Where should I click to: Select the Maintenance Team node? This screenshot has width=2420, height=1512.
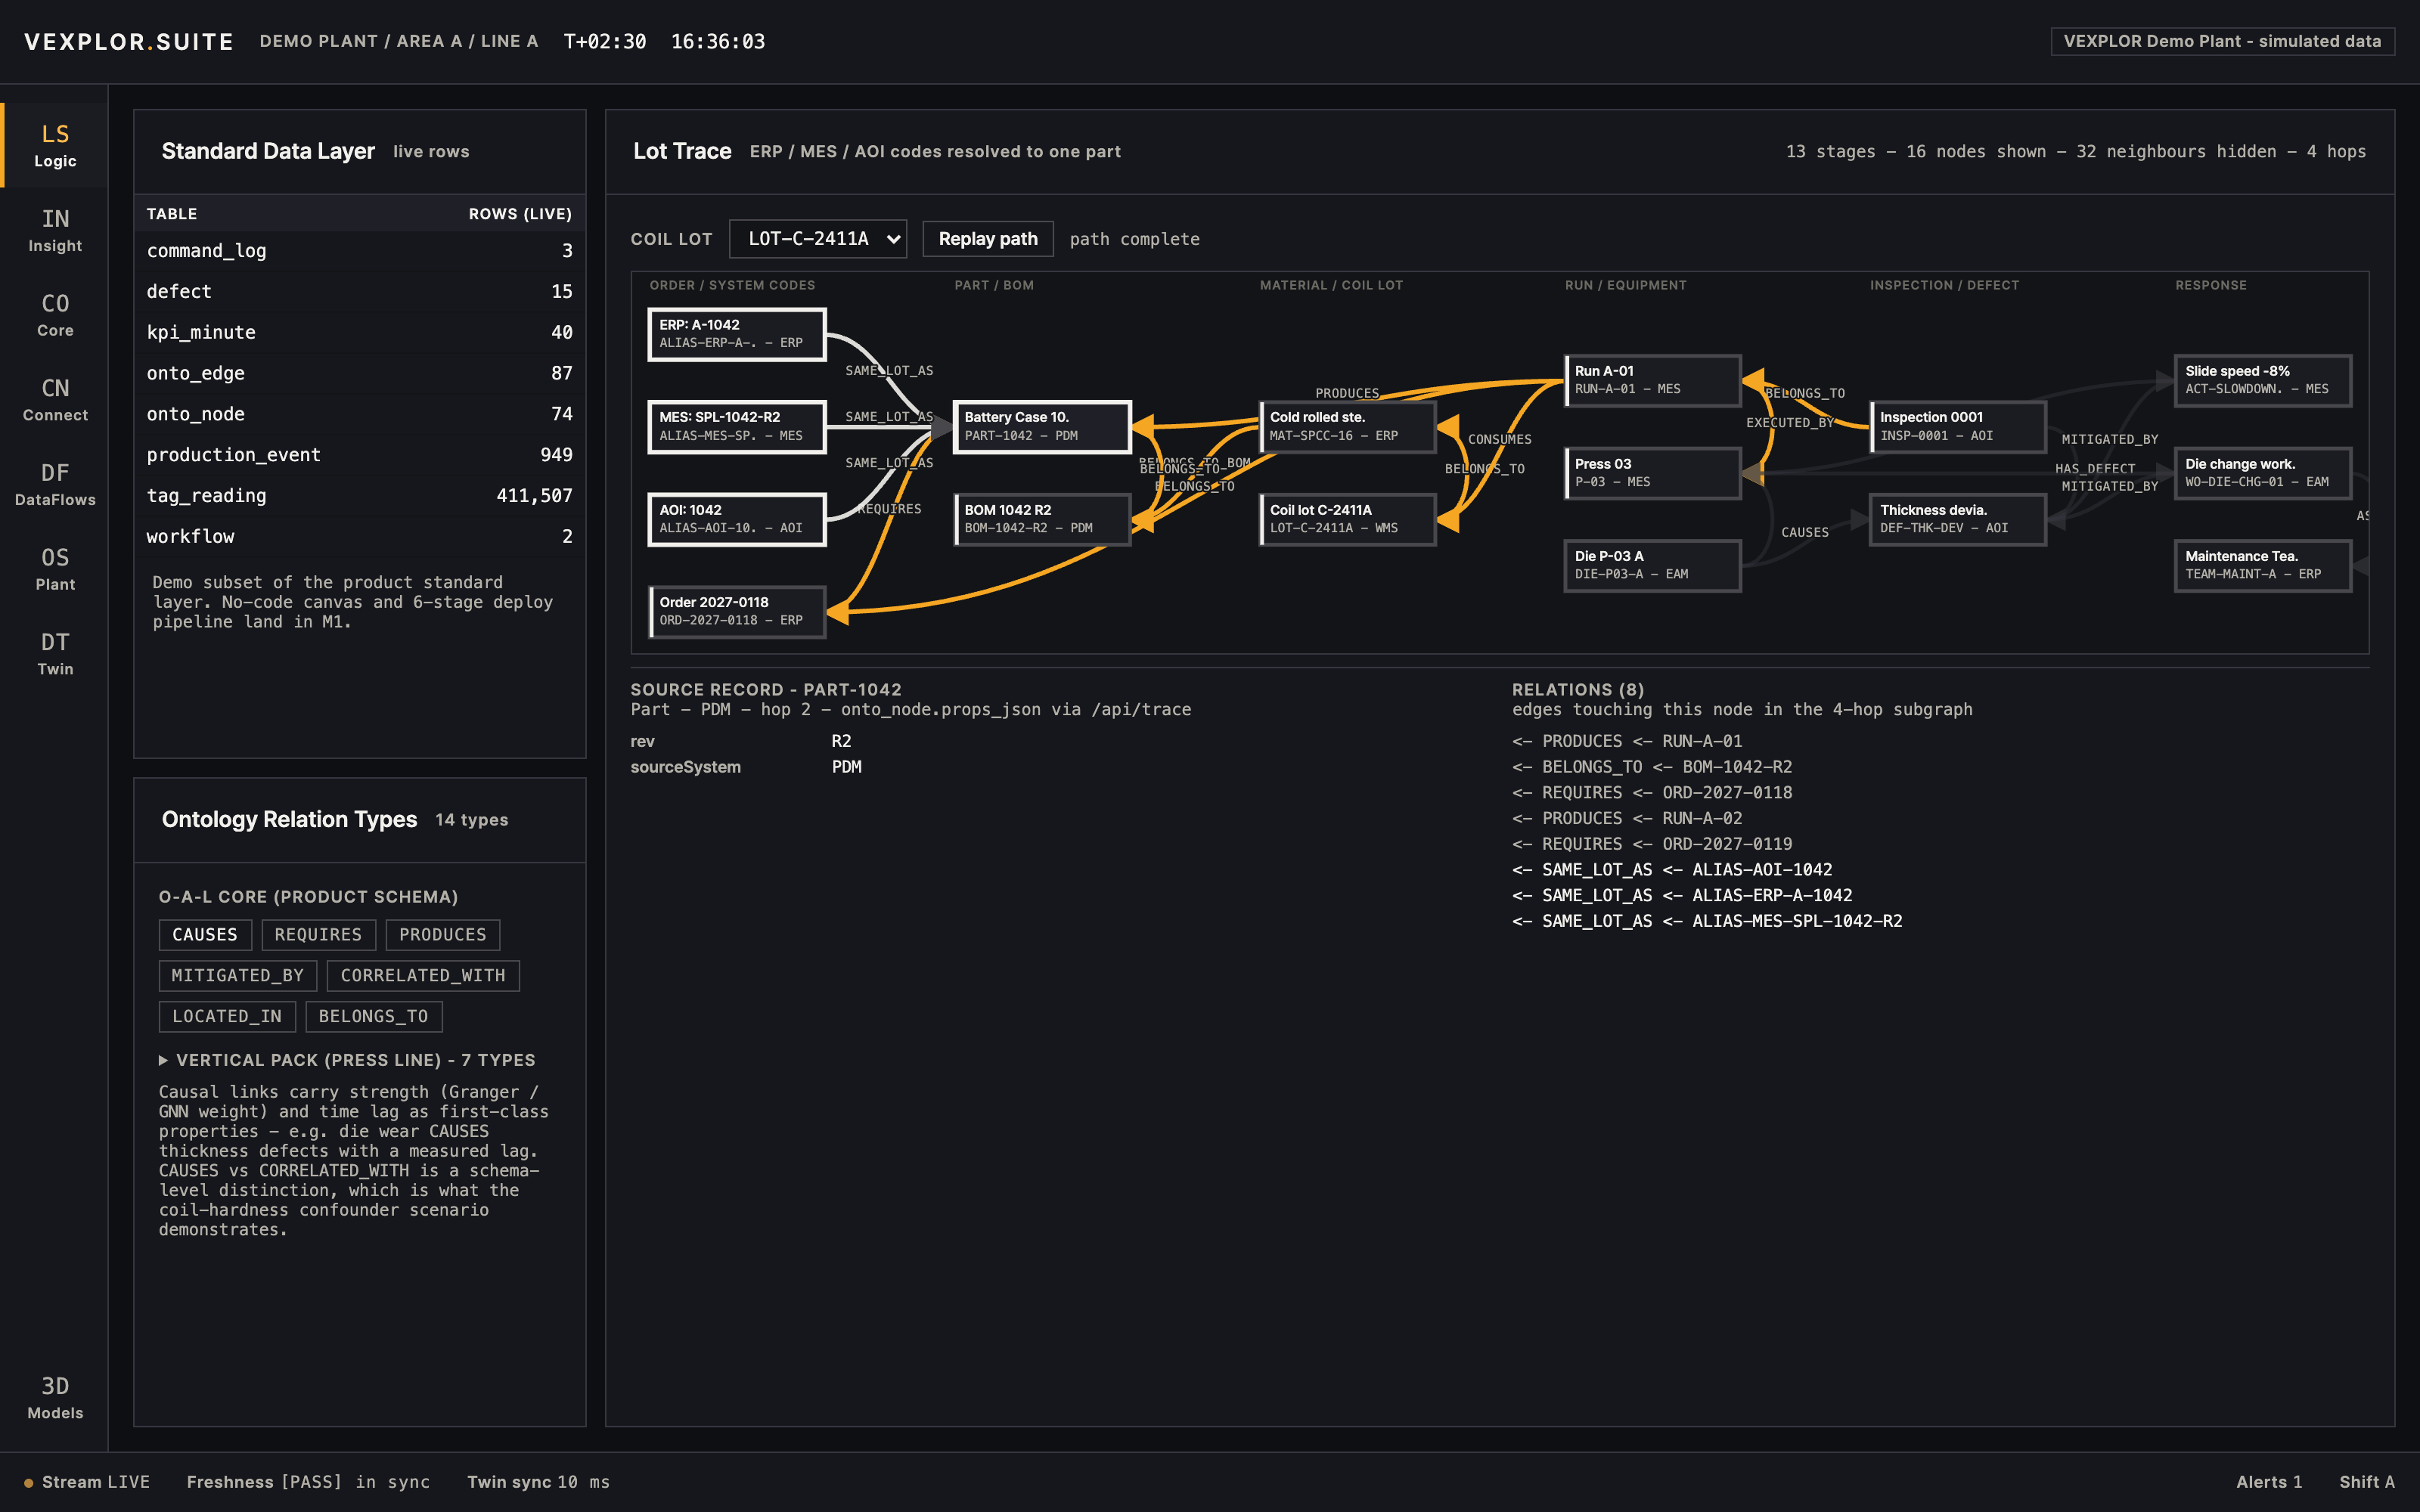[2263, 565]
